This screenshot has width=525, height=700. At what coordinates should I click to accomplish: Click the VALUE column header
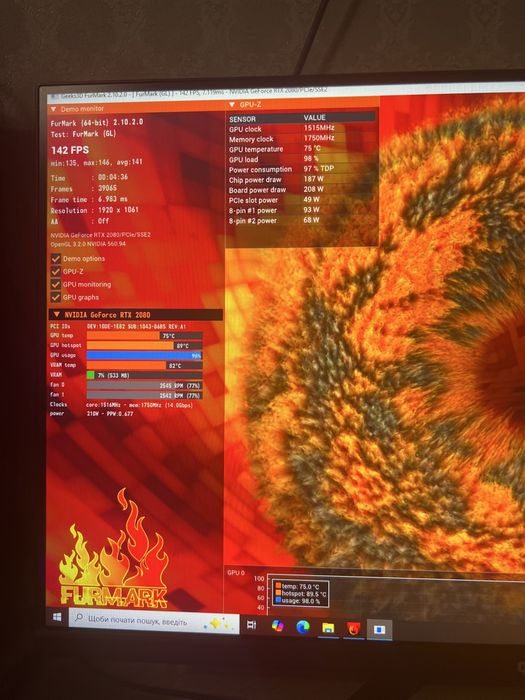314,117
